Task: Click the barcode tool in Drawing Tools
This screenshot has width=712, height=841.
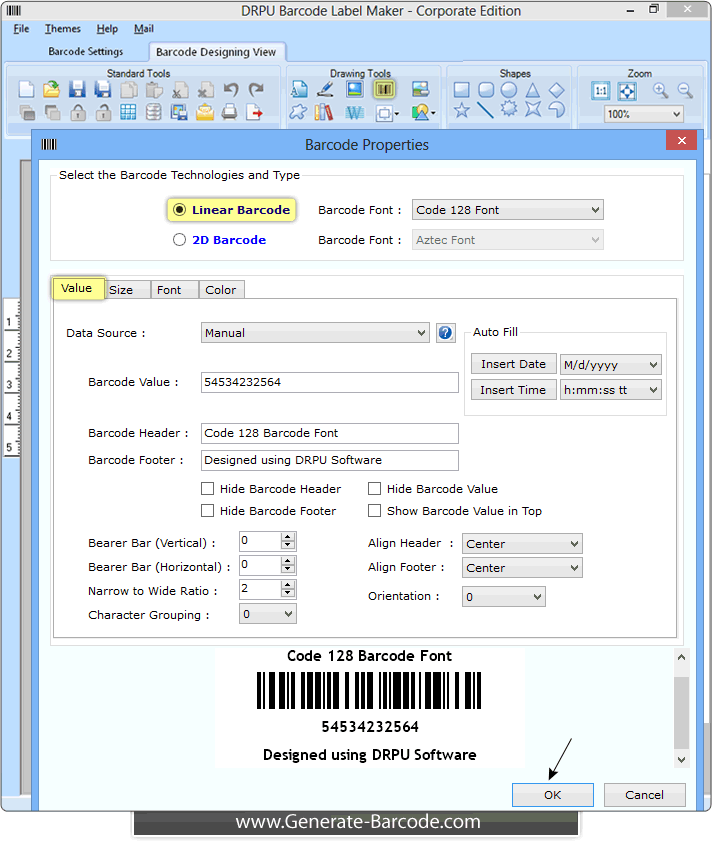Action: (x=385, y=89)
